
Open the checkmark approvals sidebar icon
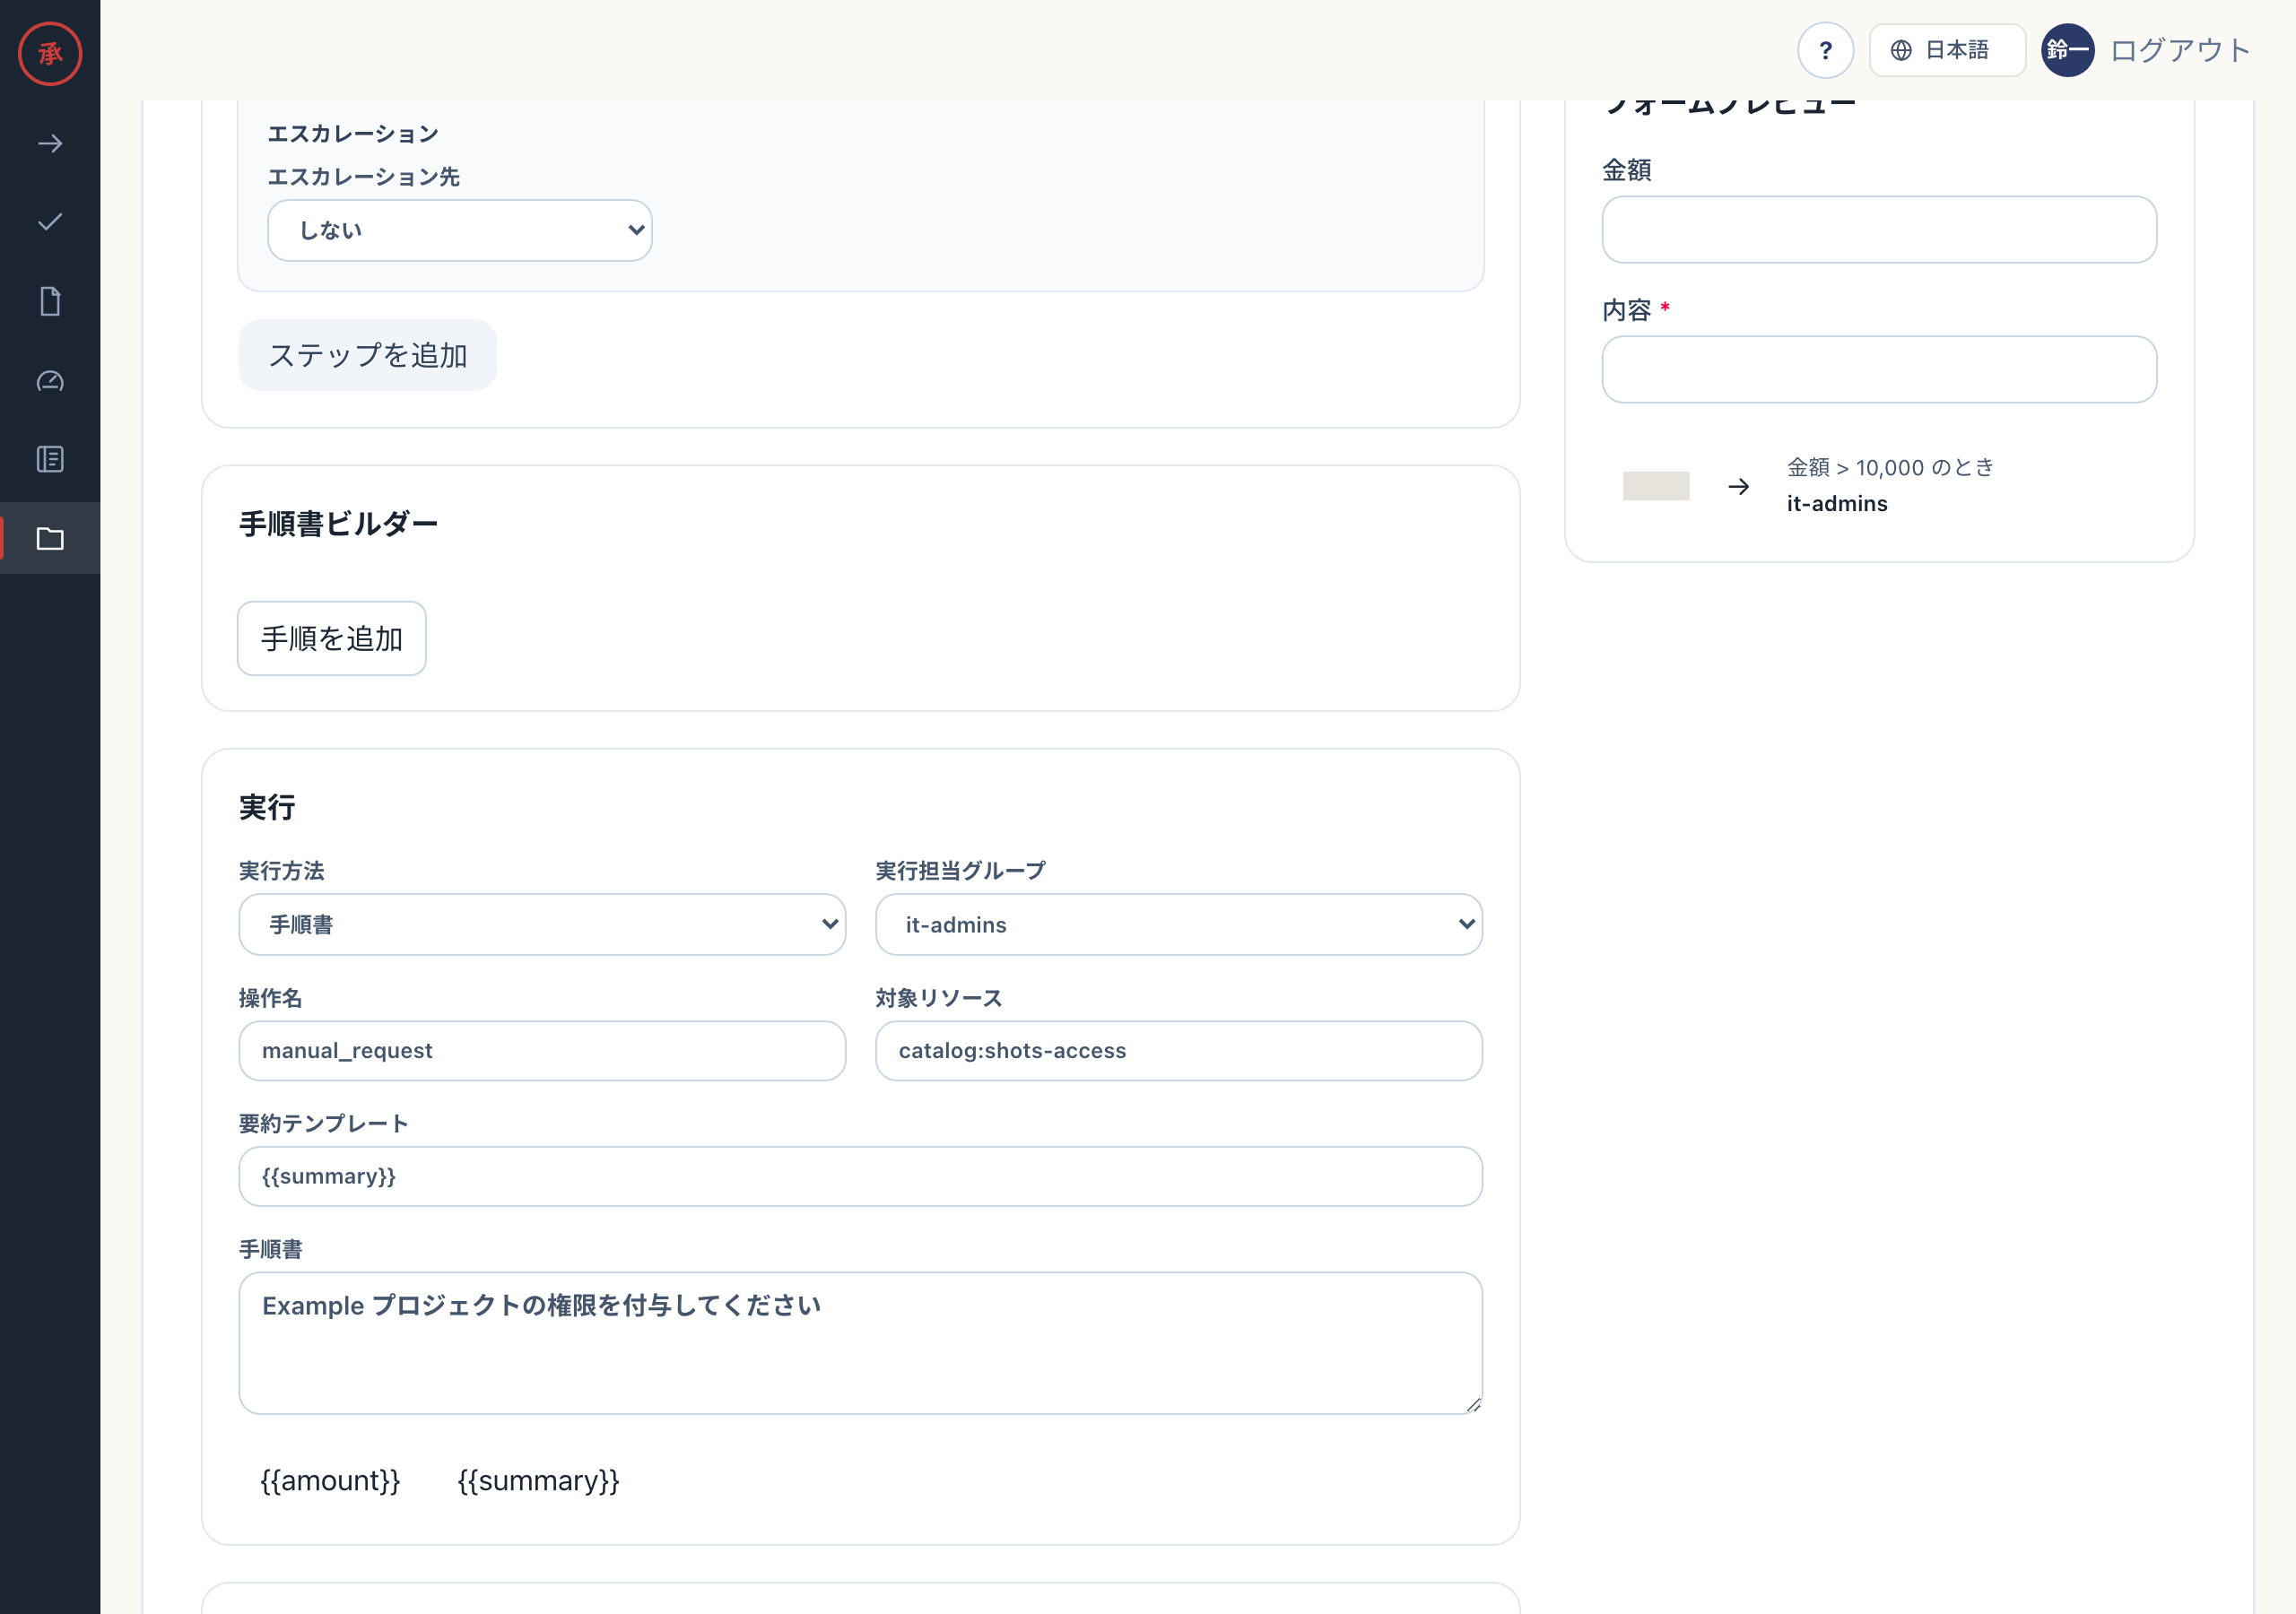point(50,222)
